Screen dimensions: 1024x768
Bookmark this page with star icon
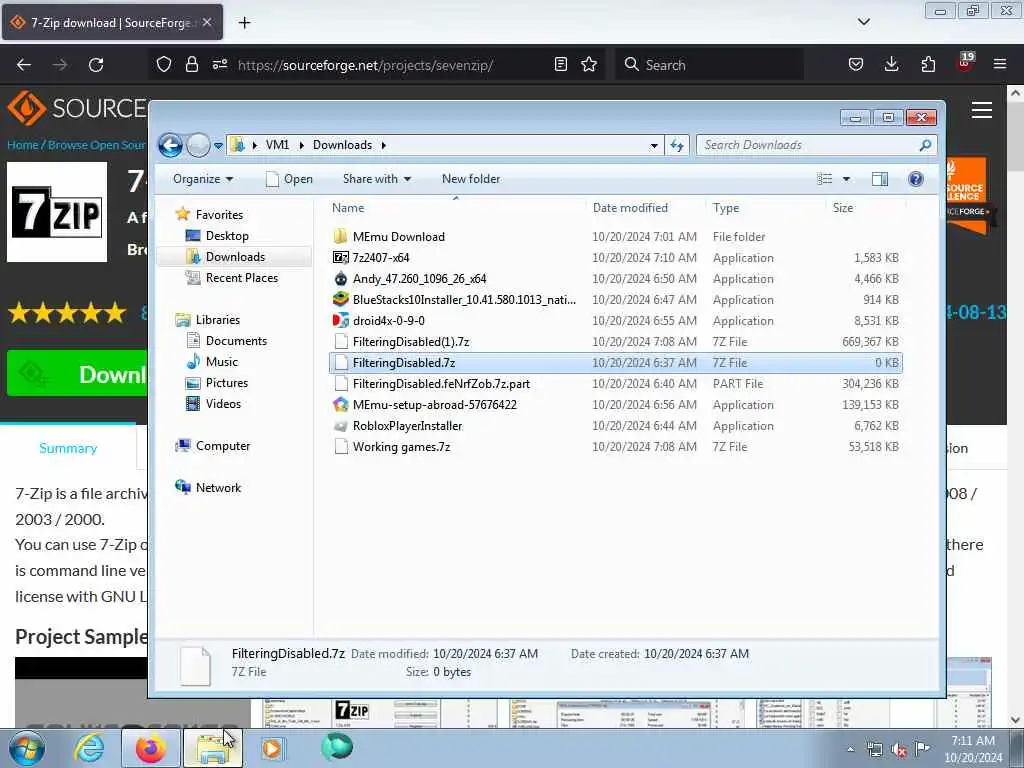(x=589, y=64)
